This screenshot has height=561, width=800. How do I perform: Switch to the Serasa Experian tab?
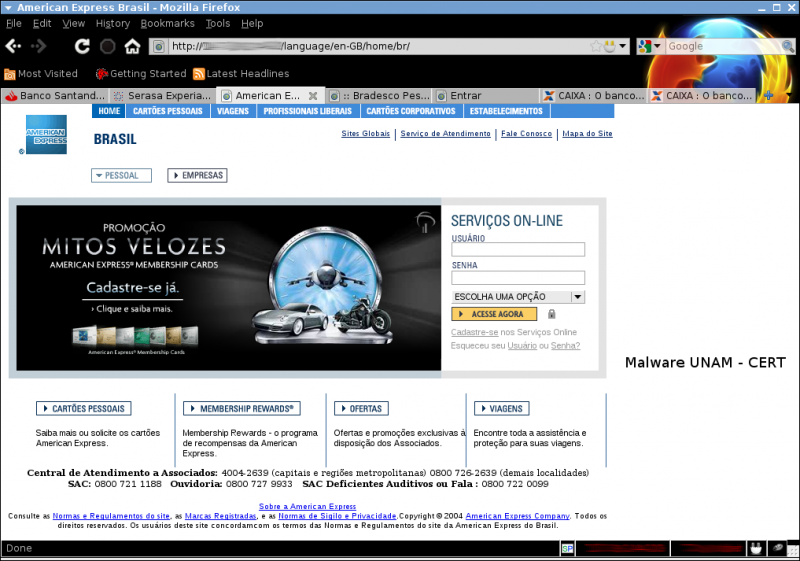coord(162,95)
